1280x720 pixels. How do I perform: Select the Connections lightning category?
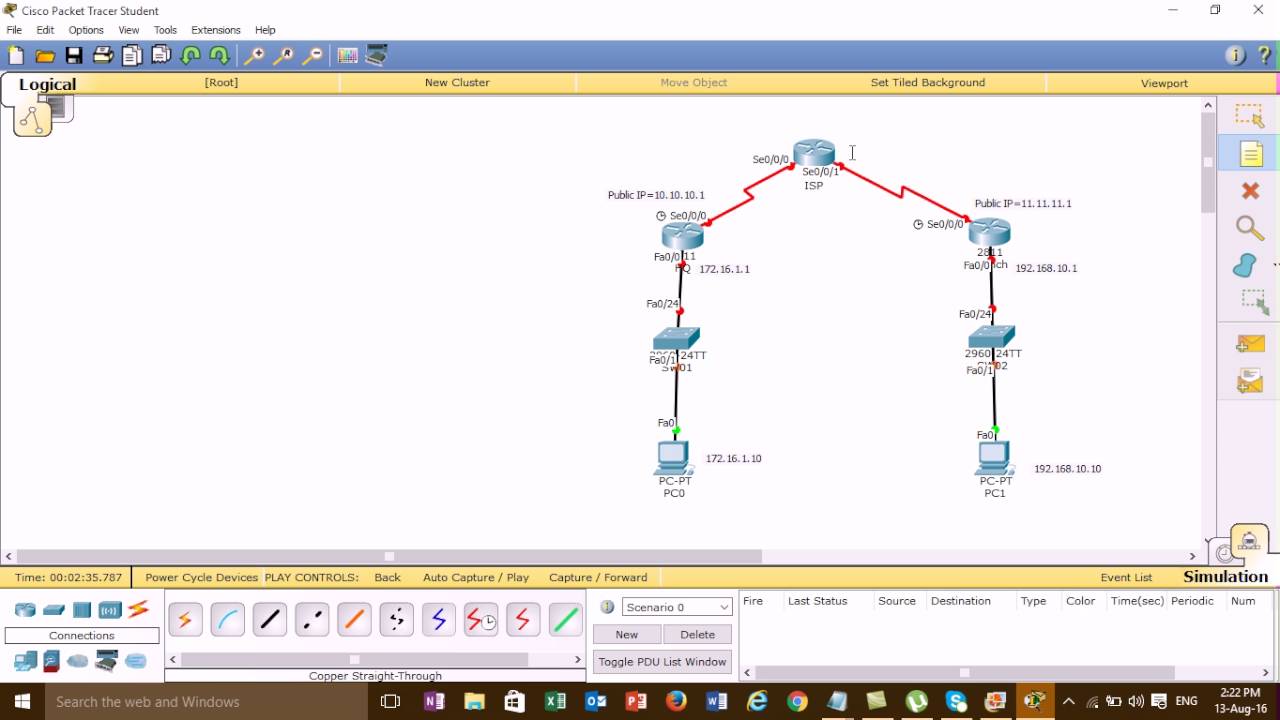point(138,609)
